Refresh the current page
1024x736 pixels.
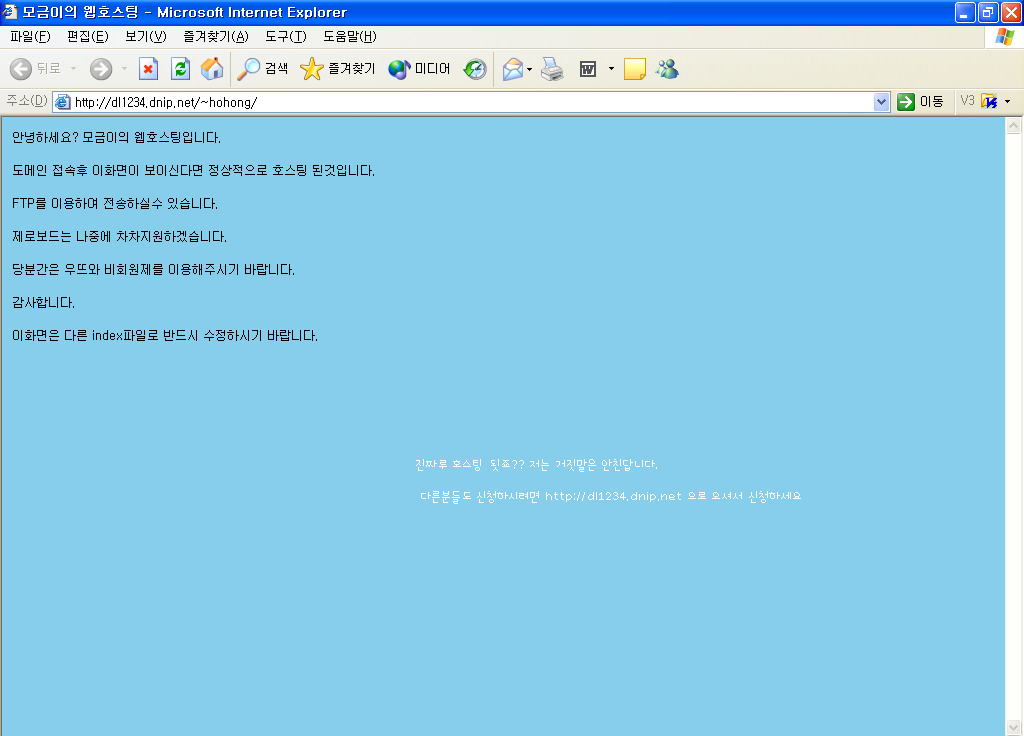click(180, 69)
